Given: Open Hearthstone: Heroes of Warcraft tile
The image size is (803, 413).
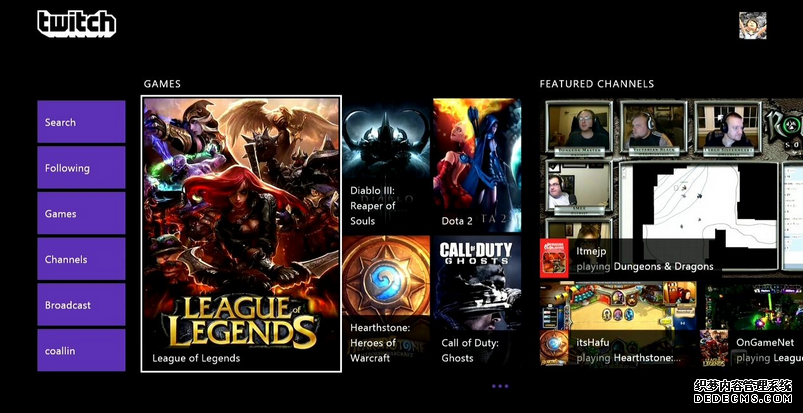Looking at the screenshot, I should point(386,303).
